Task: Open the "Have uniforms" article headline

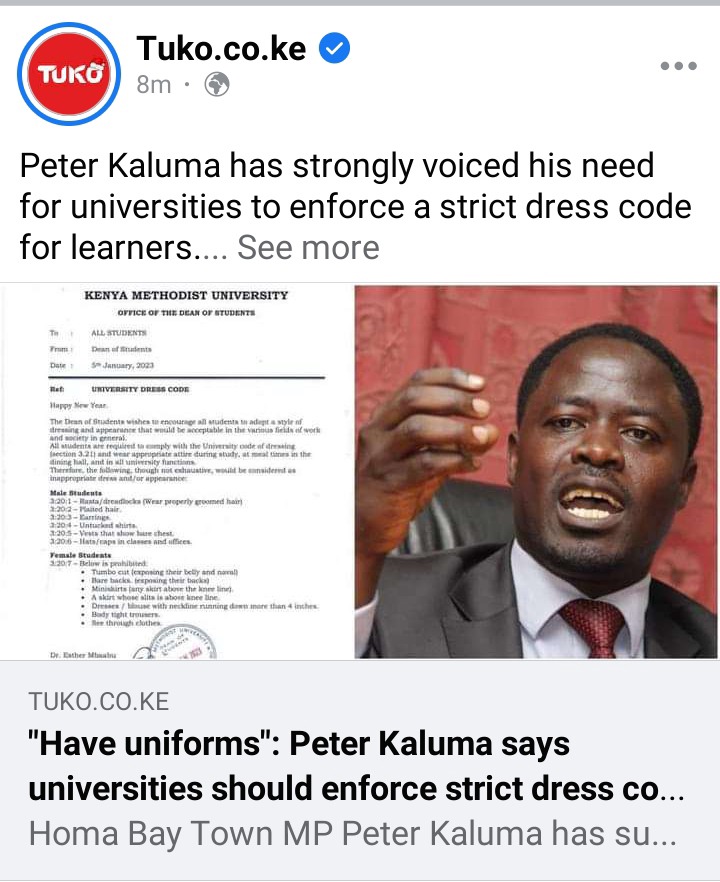Action: 356,766
